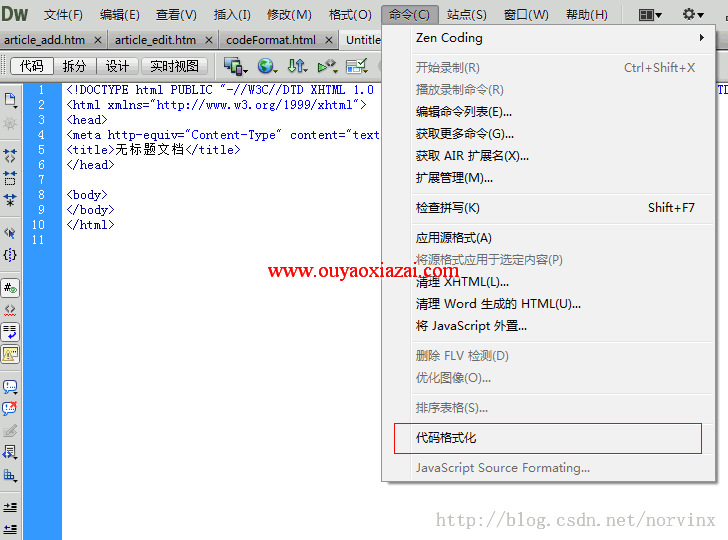This screenshot has width=728, height=540.
Task: Toggle syntax error alerts icon
Action: (10, 355)
